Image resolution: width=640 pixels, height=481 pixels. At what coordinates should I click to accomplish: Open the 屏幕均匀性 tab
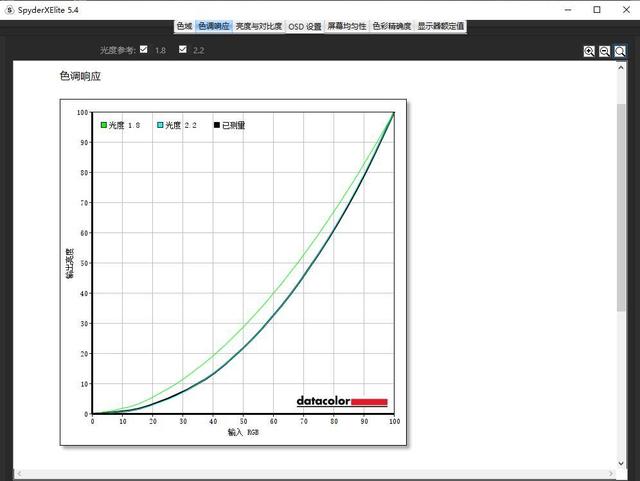pos(347,26)
